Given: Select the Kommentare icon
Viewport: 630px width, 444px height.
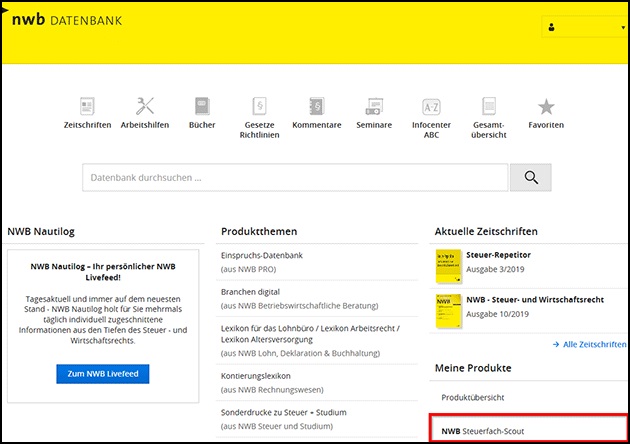Looking at the screenshot, I should [x=316, y=106].
